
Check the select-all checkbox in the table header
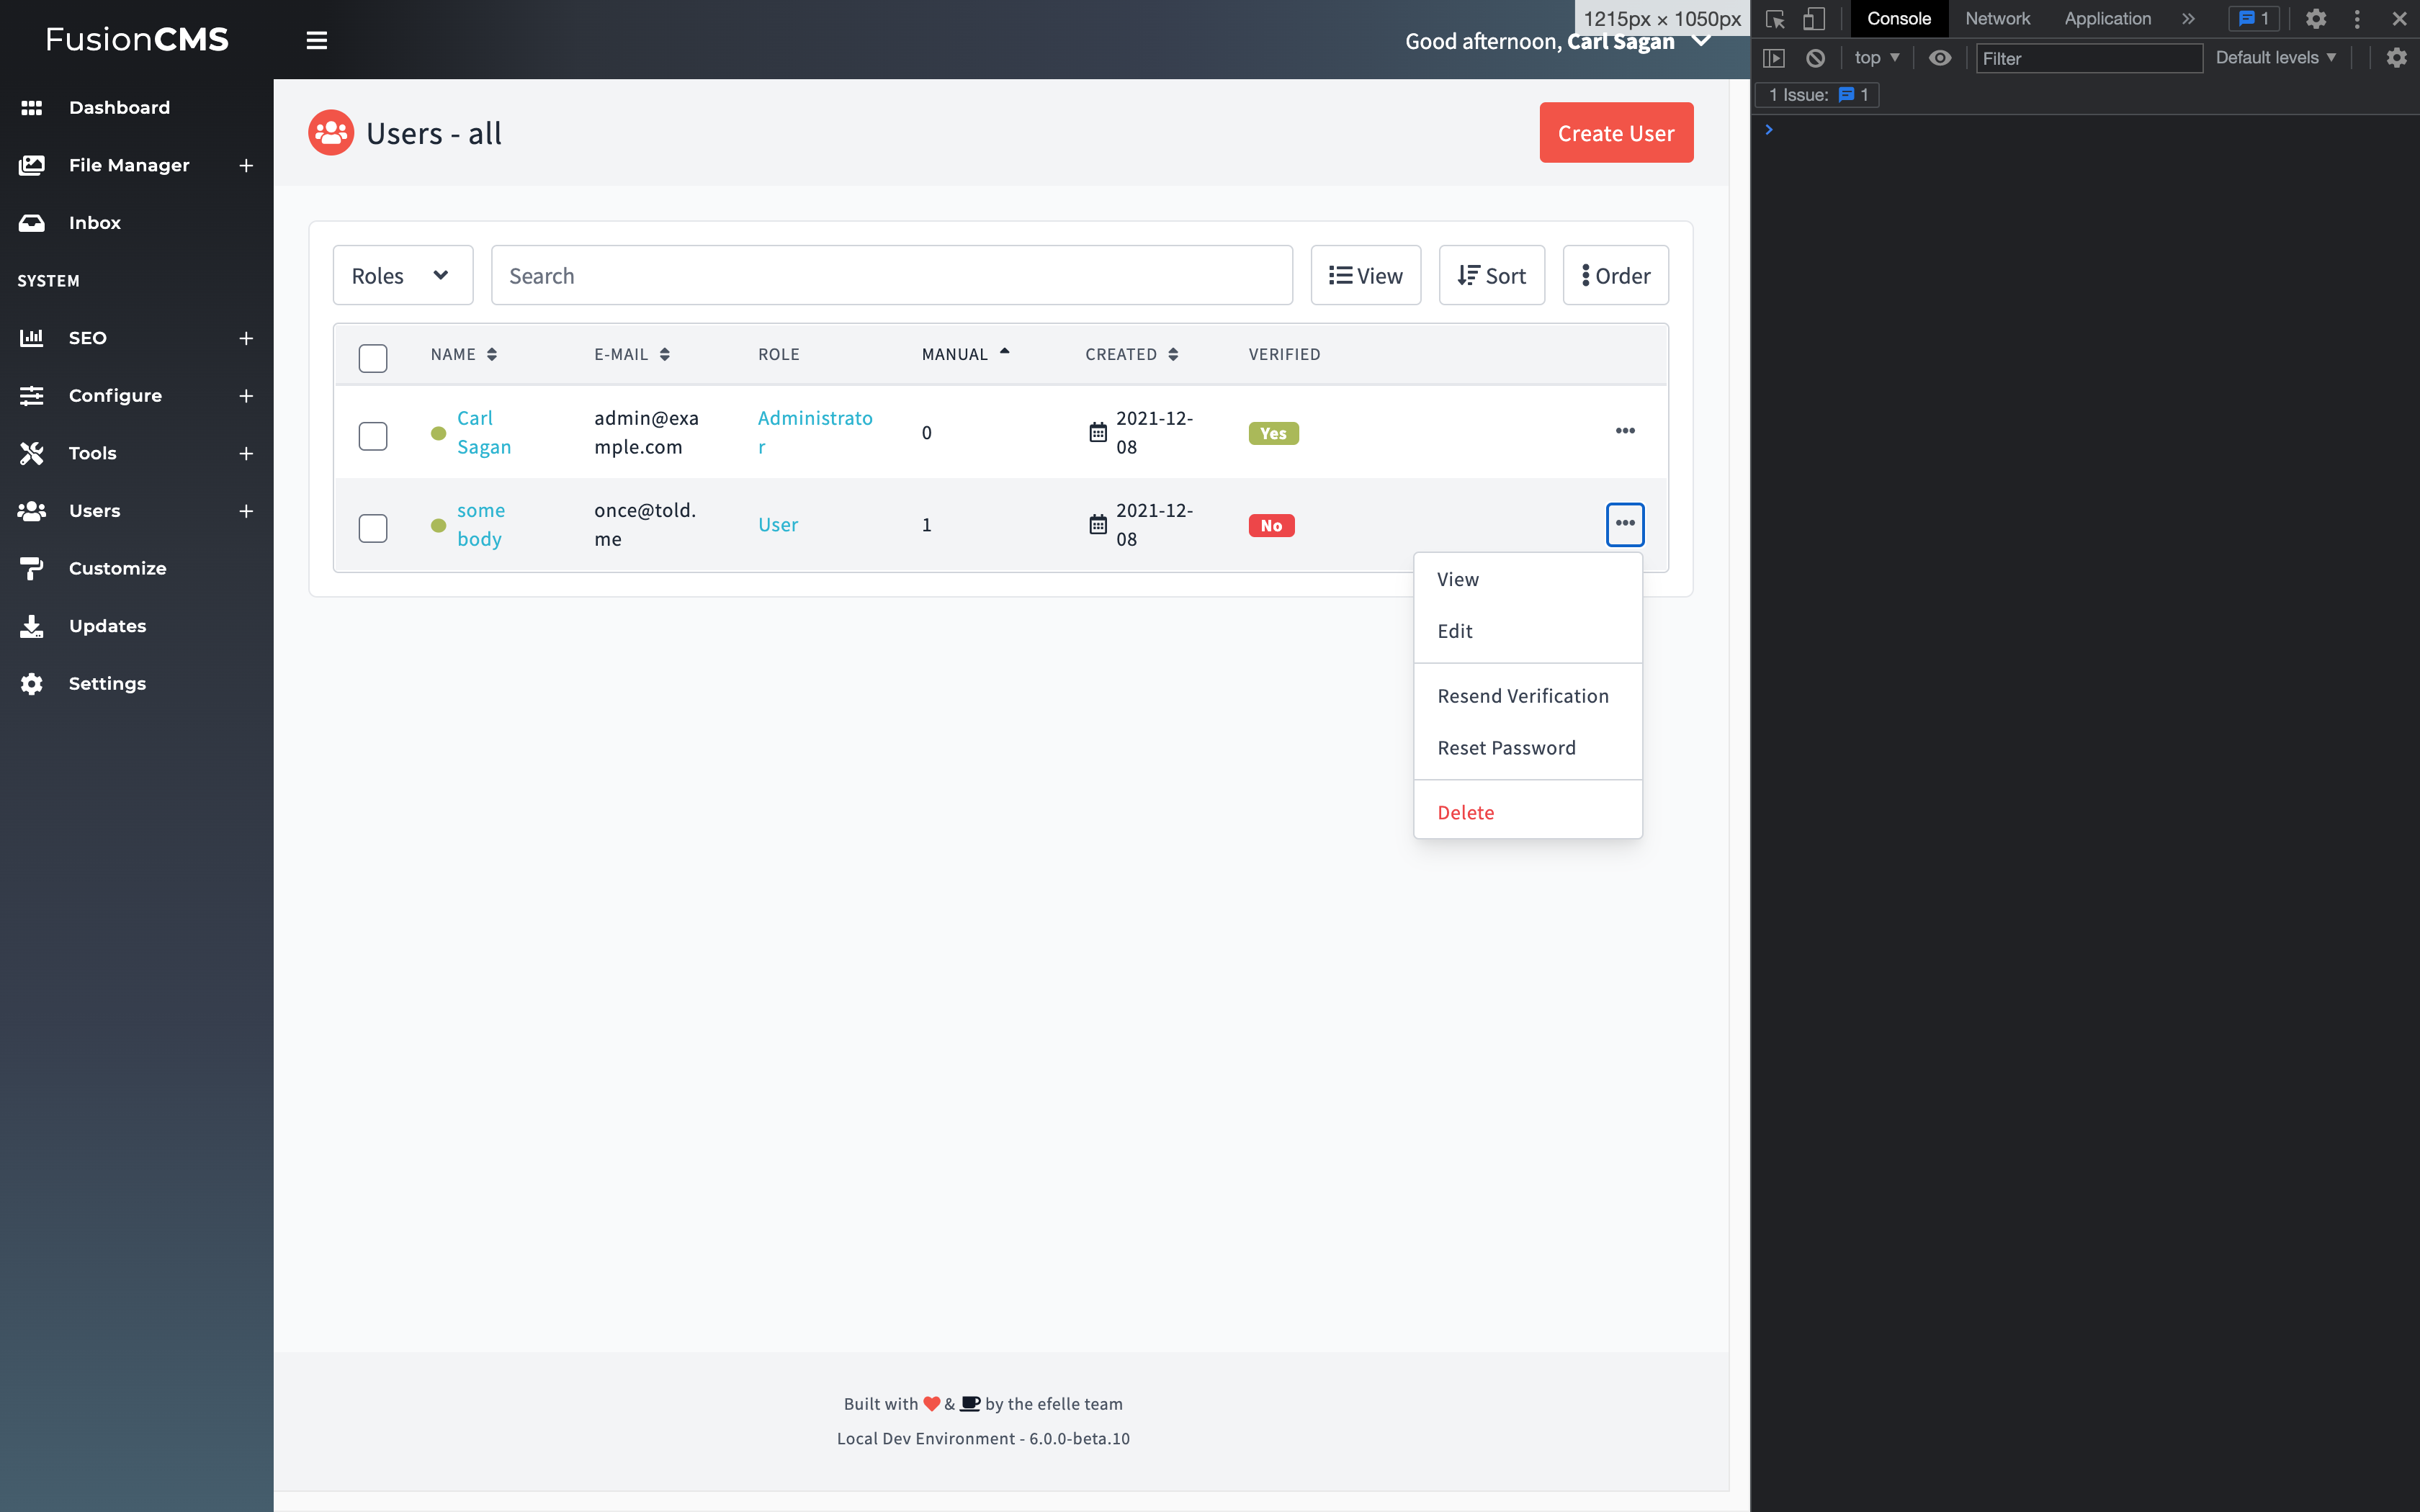(x=373, y=357)
